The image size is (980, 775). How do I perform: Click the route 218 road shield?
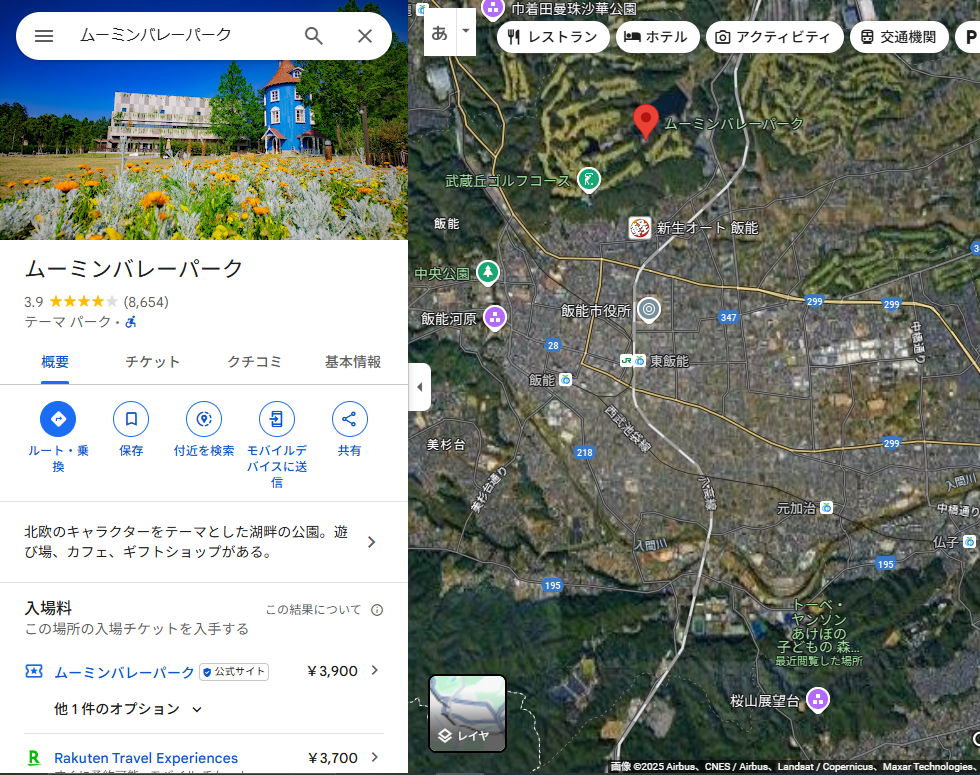[584, 452]
